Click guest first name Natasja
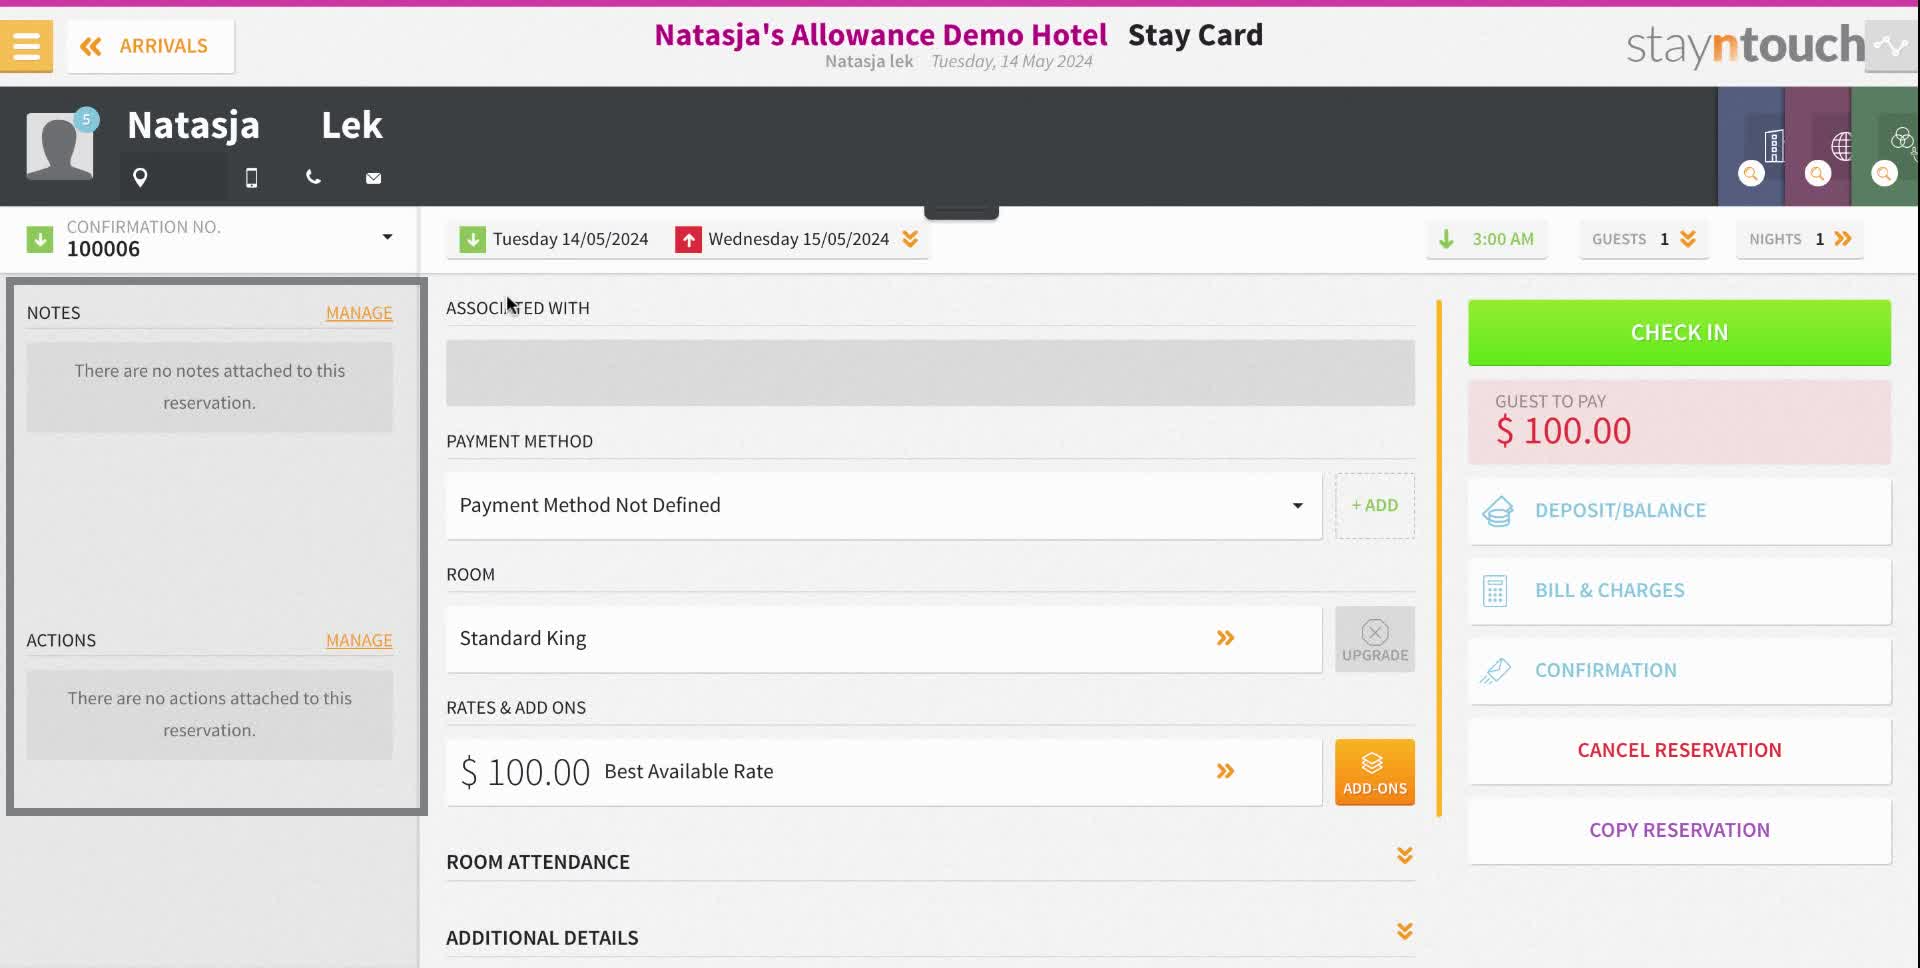 [x=193, y=126]
